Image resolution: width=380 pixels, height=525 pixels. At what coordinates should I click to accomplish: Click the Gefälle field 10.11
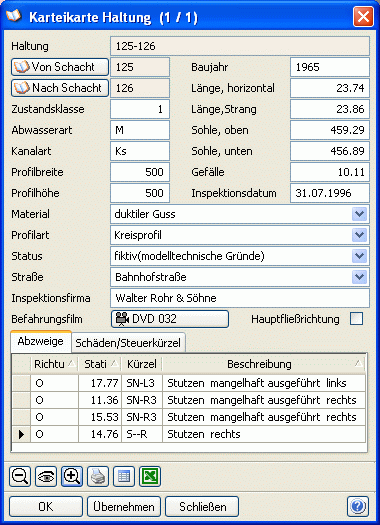pos(330,172)
